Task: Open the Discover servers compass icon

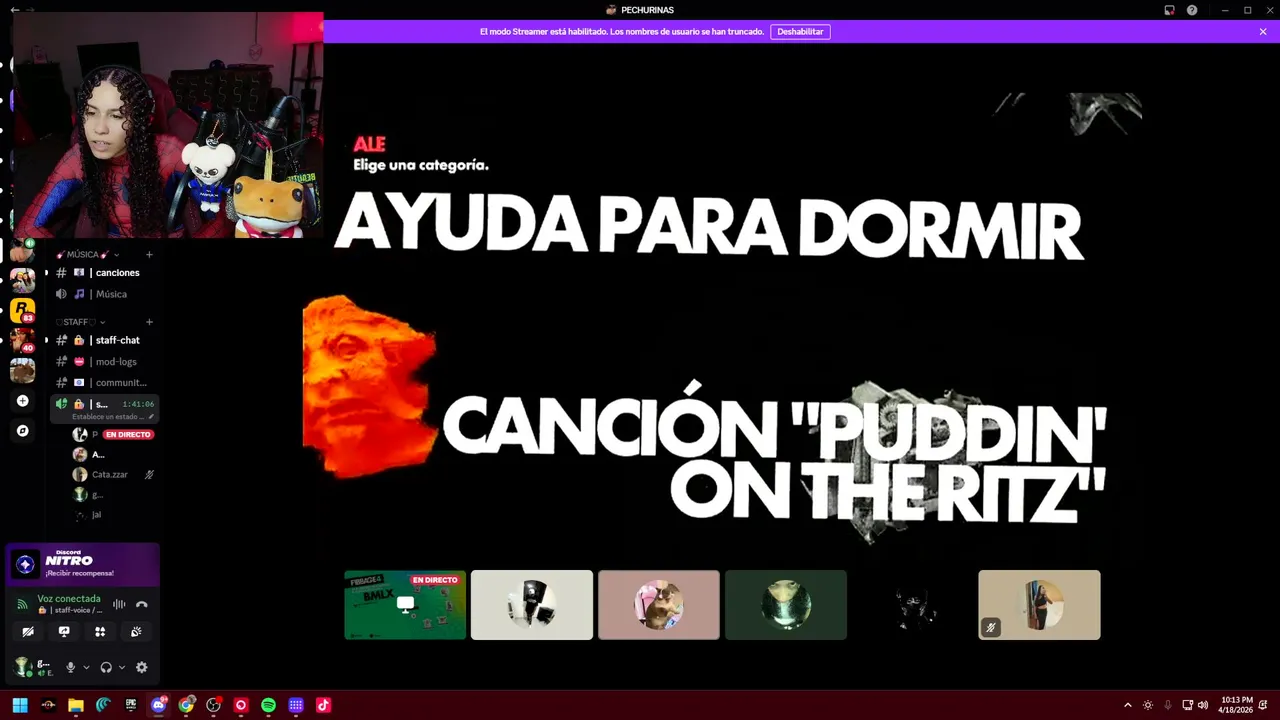Action: tap(22, 431)
